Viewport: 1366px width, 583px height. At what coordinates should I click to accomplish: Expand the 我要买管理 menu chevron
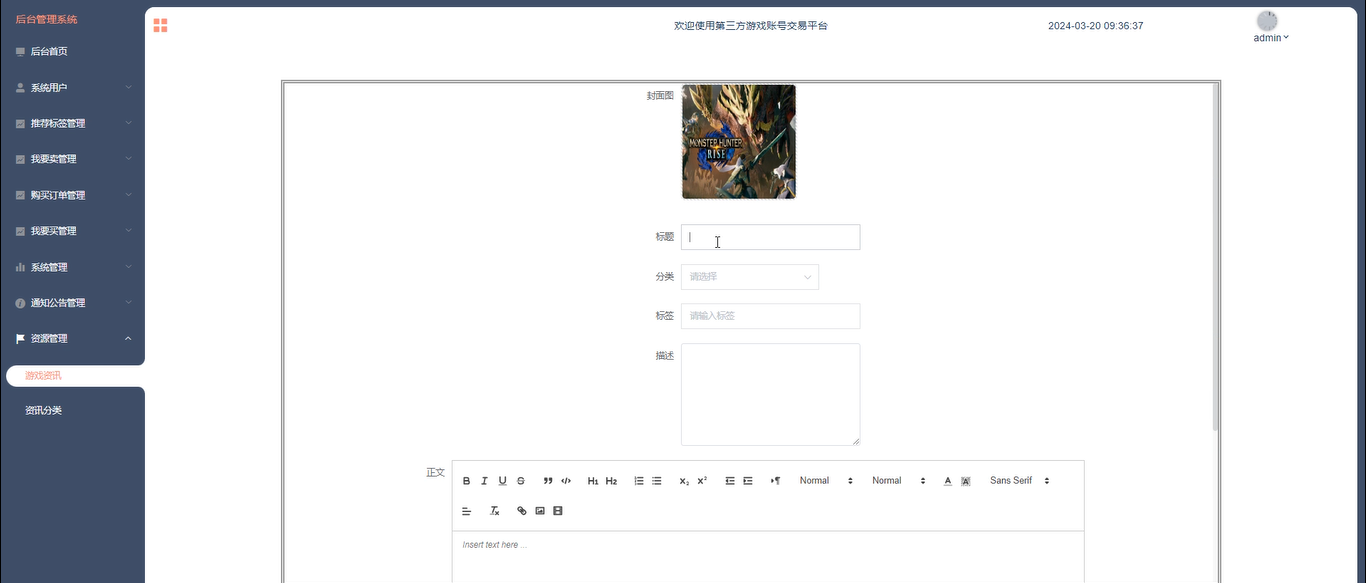(128, 231)
